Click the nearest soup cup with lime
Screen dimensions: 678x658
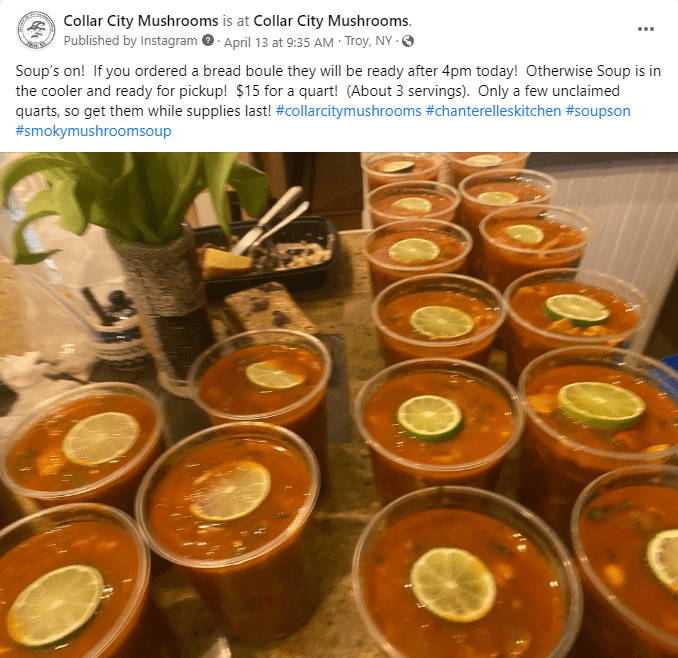(465, 575)
